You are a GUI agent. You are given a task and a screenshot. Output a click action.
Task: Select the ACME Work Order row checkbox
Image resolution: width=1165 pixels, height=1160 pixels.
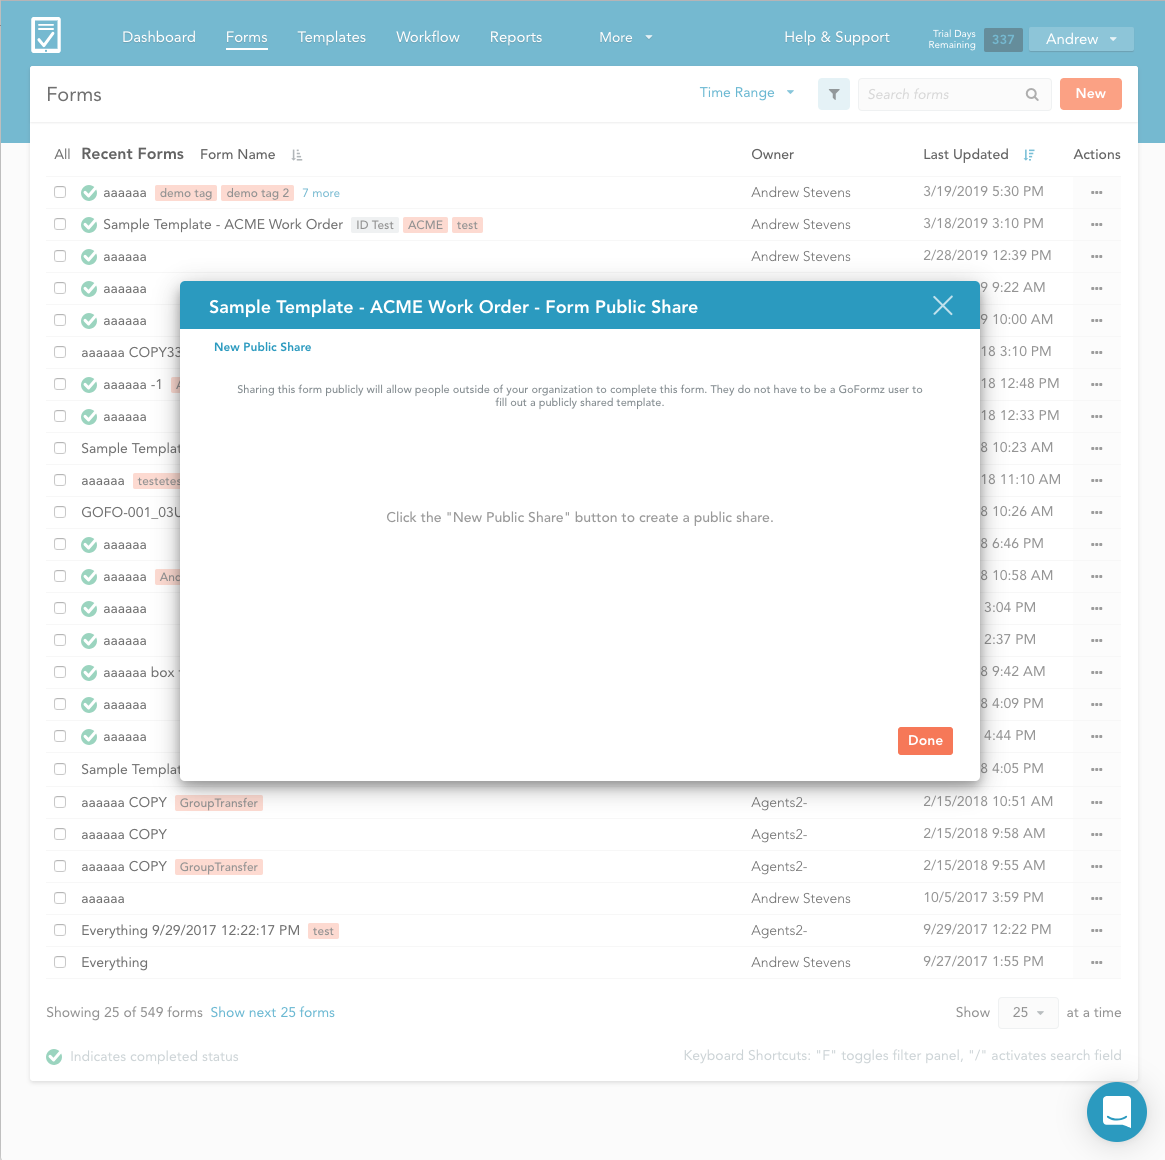coord(60,224)
